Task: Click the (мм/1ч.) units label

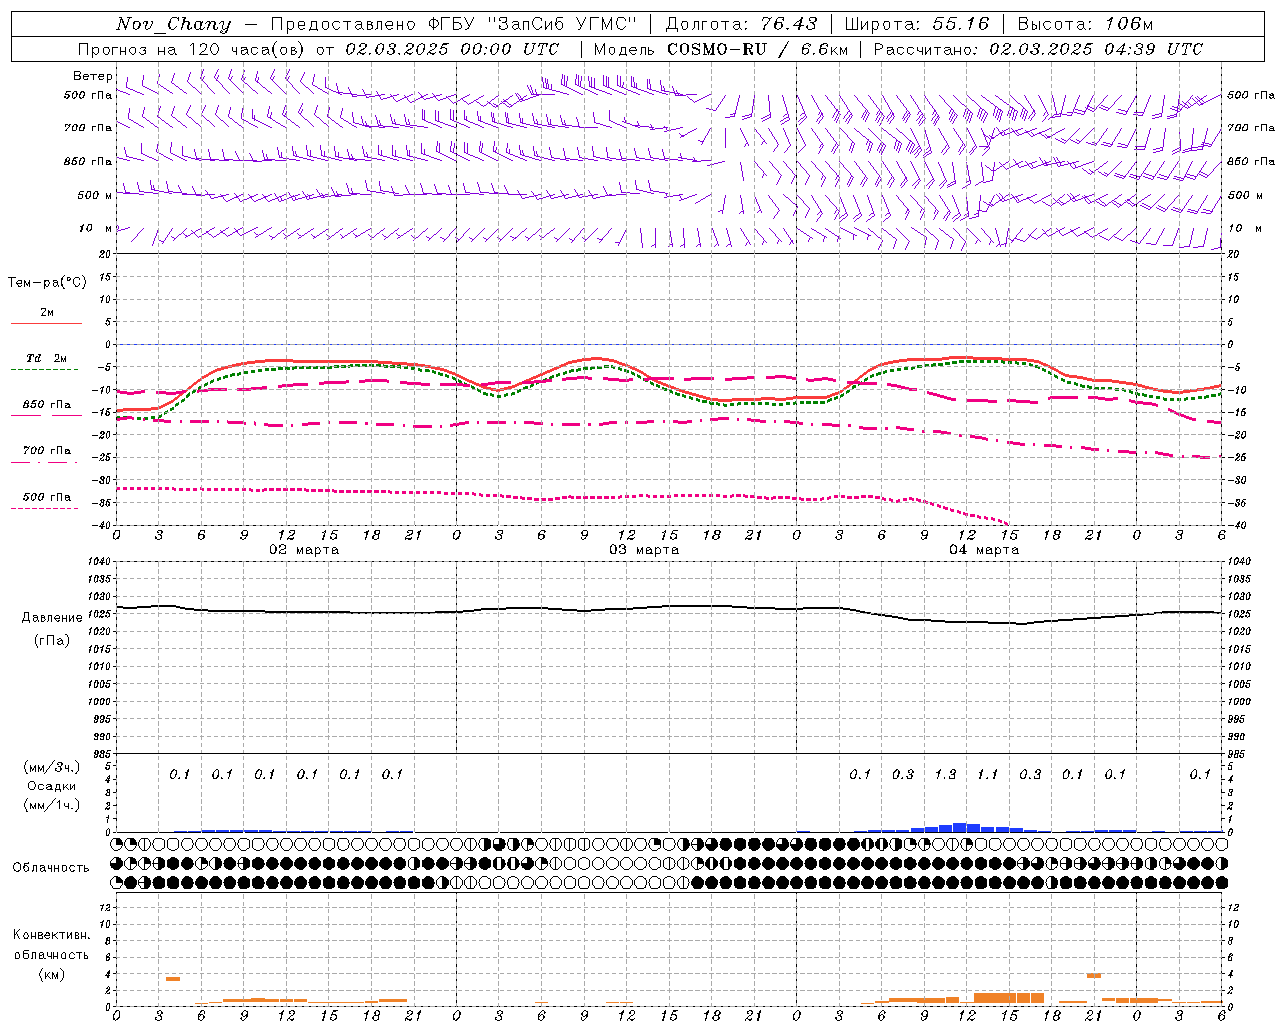Action: pos(52,805)
